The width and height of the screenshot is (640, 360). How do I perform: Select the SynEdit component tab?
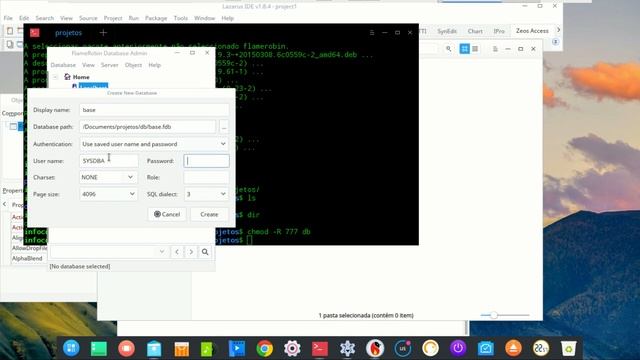[x=447, y=31]
